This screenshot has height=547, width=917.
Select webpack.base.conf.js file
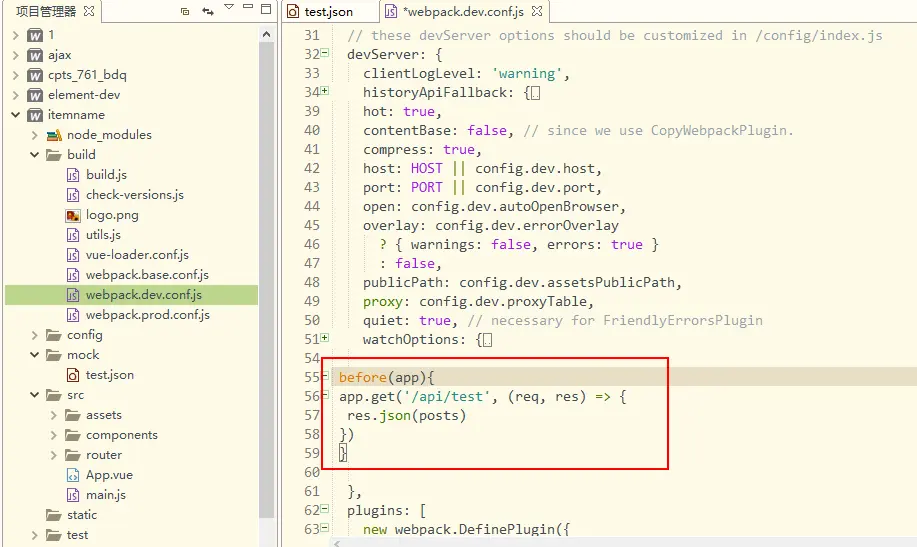(x=147, y=275)
